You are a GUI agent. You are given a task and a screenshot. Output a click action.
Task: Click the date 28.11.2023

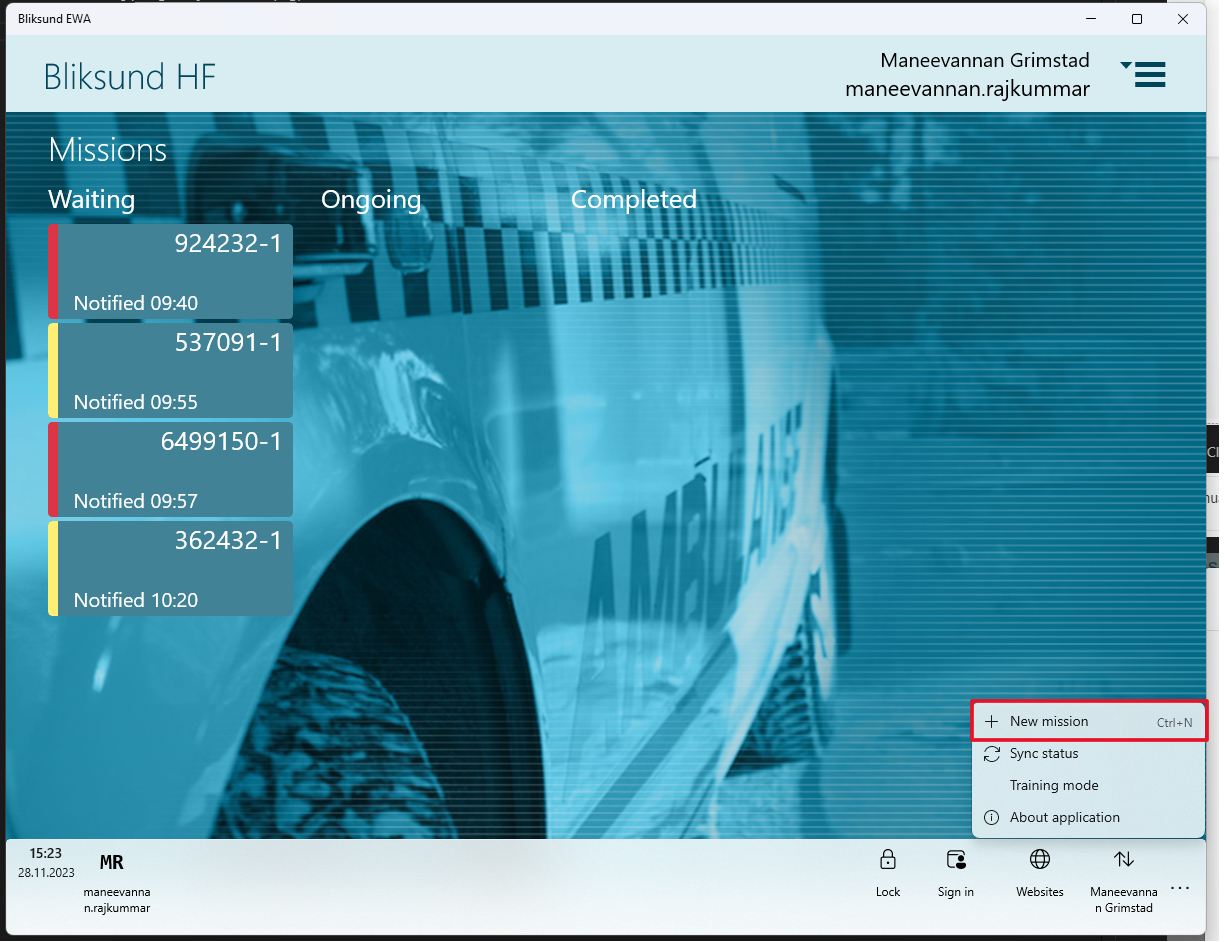[45, 872]
